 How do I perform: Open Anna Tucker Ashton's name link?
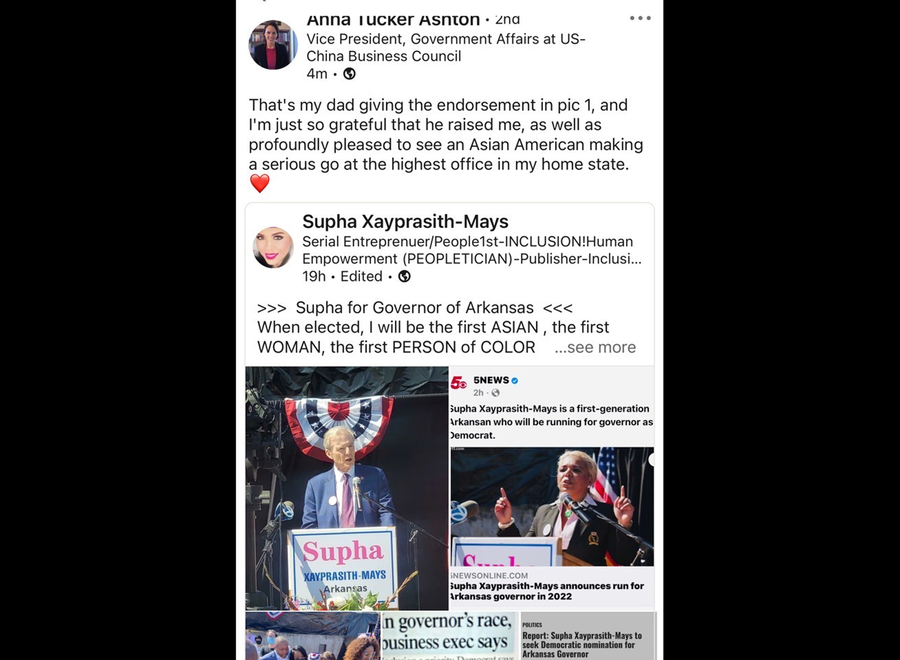pos(393,20)
